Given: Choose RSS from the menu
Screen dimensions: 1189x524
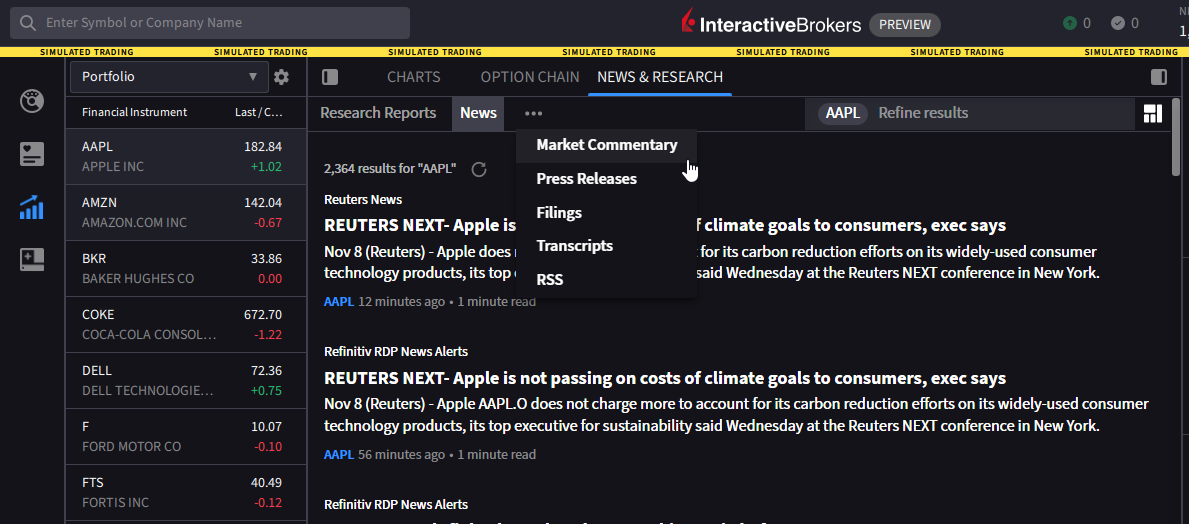Looking at the screenshot, I should tap(550, 280).
